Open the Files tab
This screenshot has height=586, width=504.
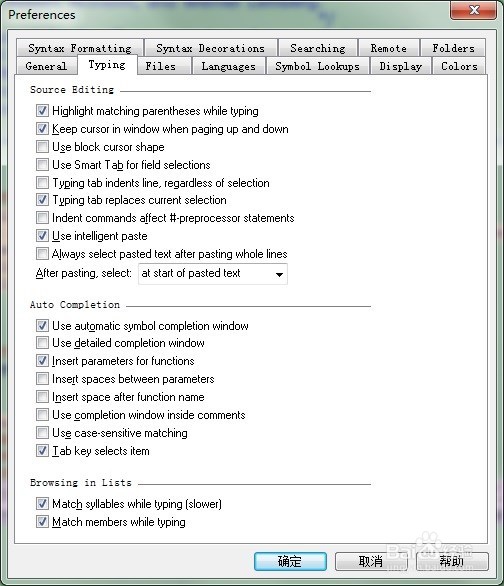(x=164, y=66)
